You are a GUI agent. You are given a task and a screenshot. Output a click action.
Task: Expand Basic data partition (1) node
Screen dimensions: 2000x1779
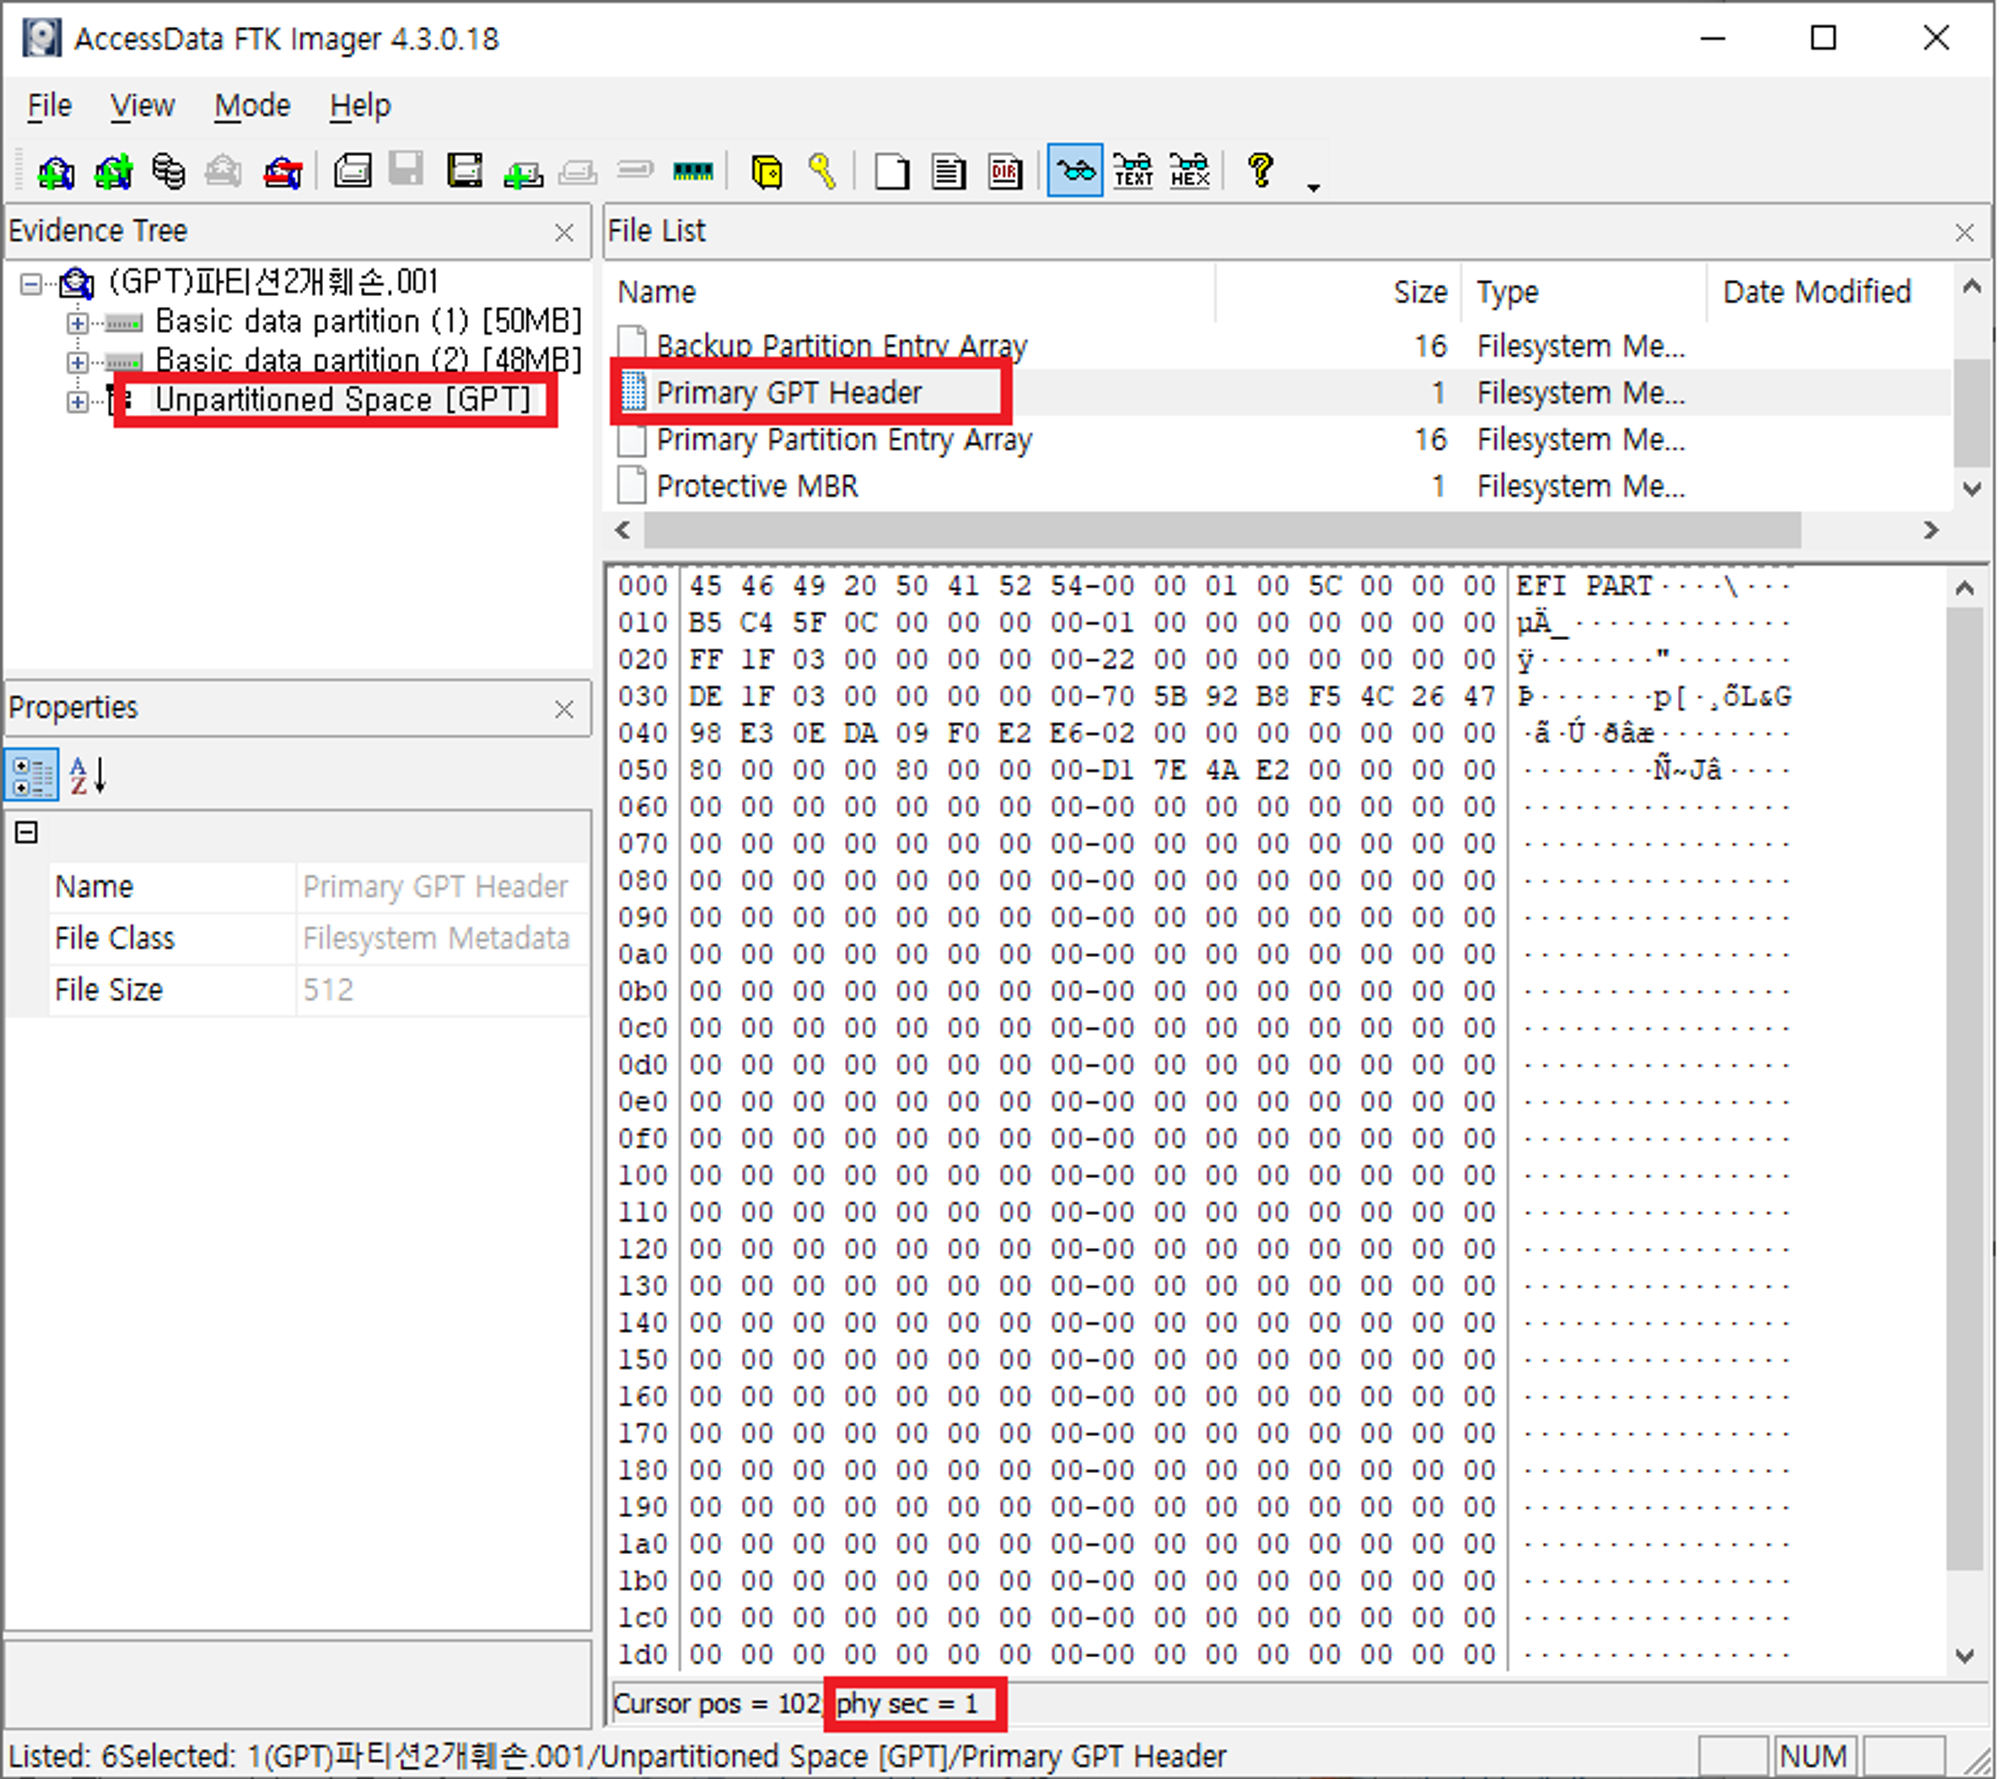(x=77, y=323)
